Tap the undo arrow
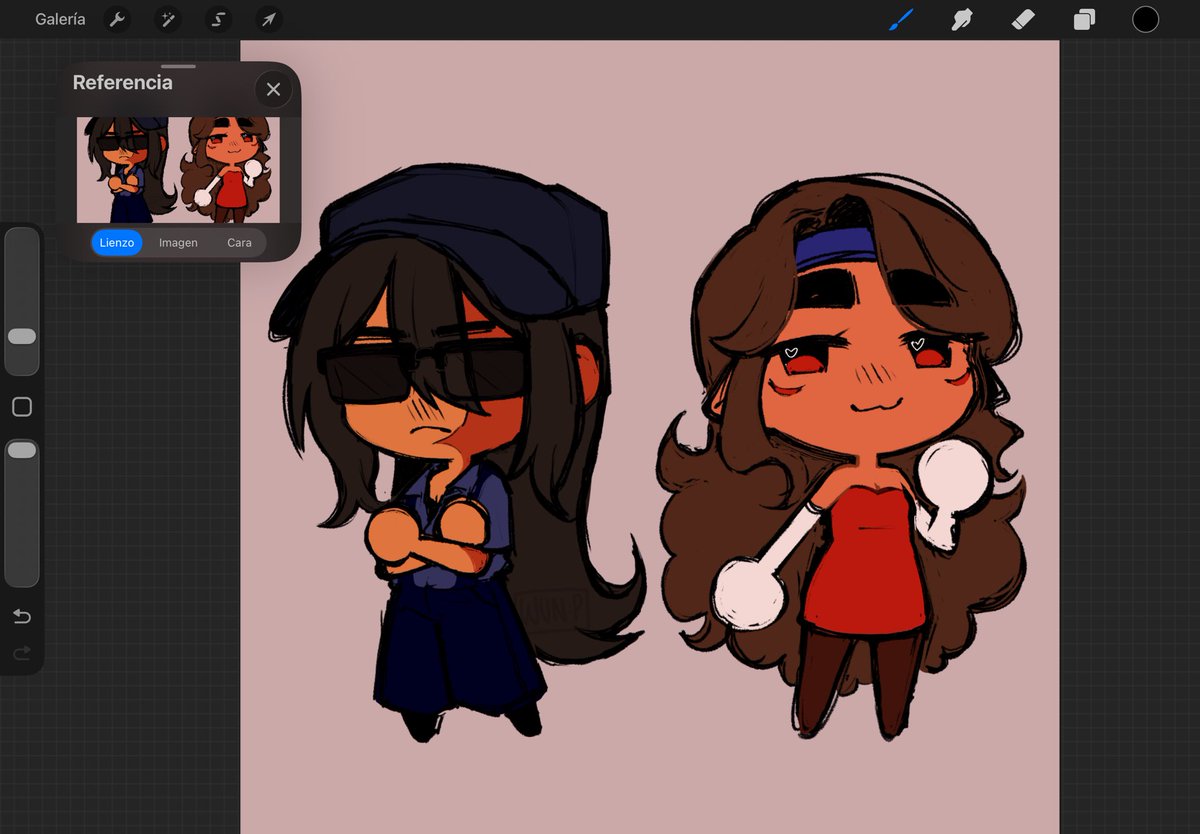1200x834 pixels. (x=22, y=616)
